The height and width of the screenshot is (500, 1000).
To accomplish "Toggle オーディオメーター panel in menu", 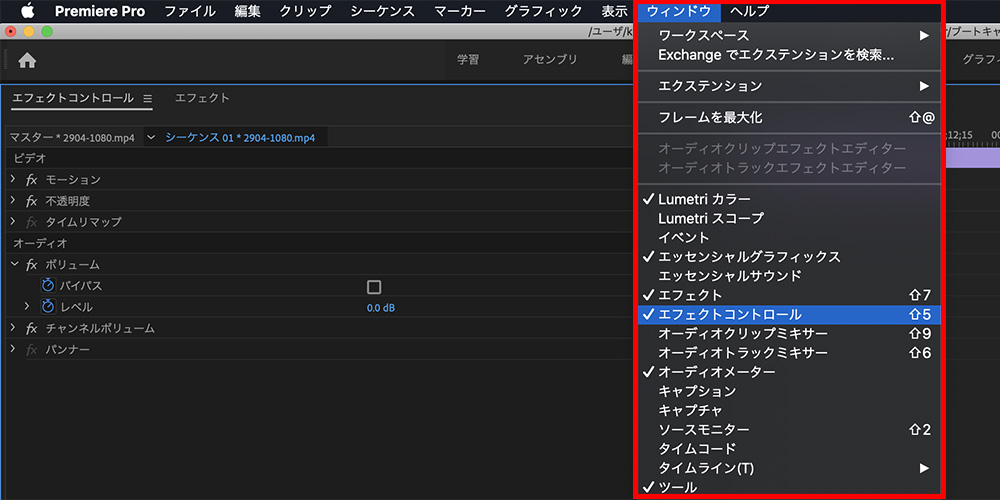I will [x=791, y=372].
